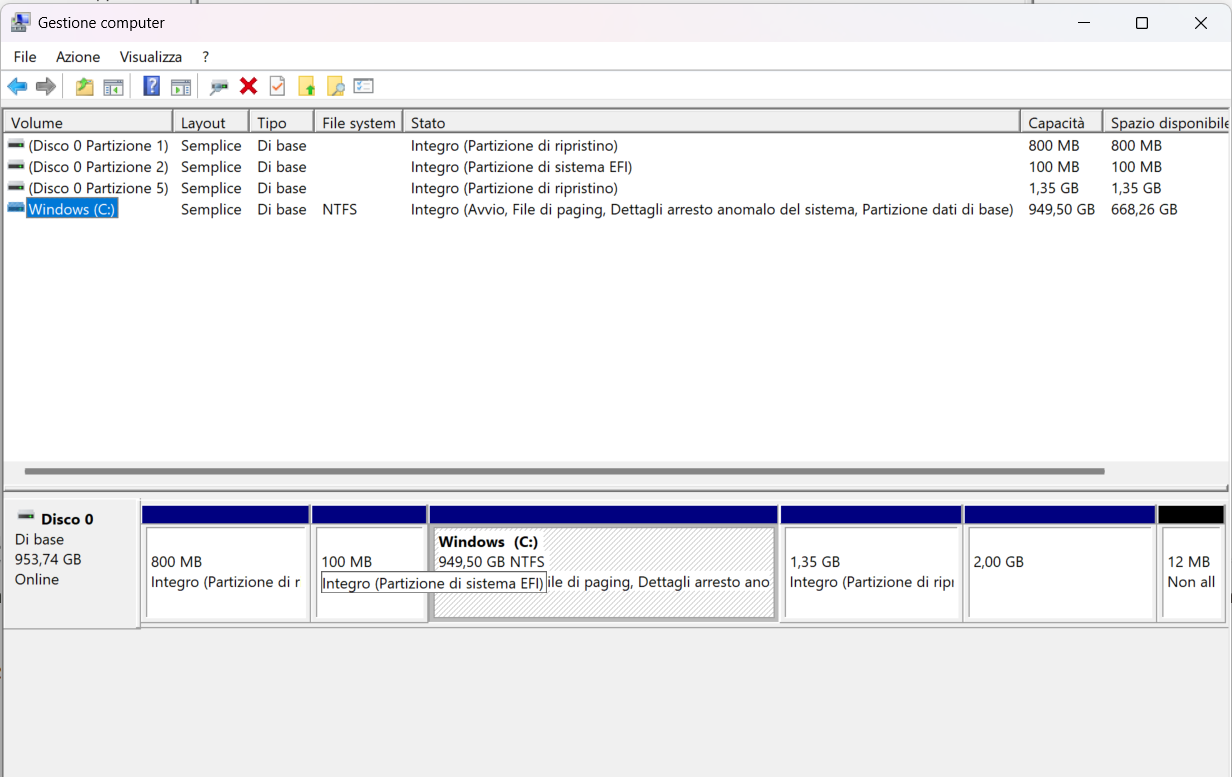Select the 12 MB unallocated space block

1191,564
